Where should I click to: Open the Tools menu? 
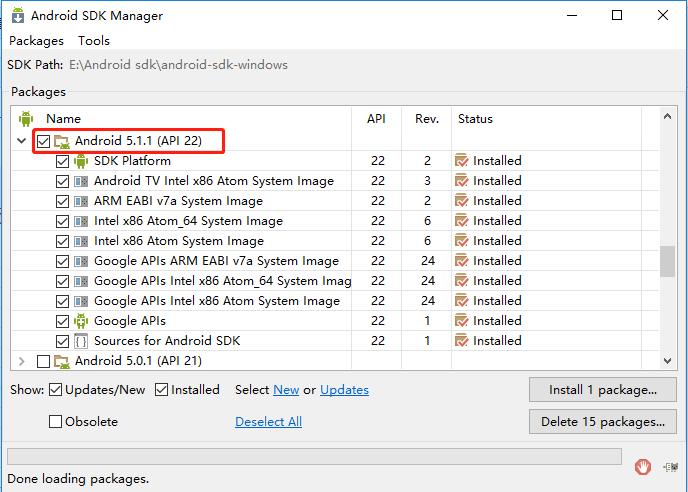94,41
